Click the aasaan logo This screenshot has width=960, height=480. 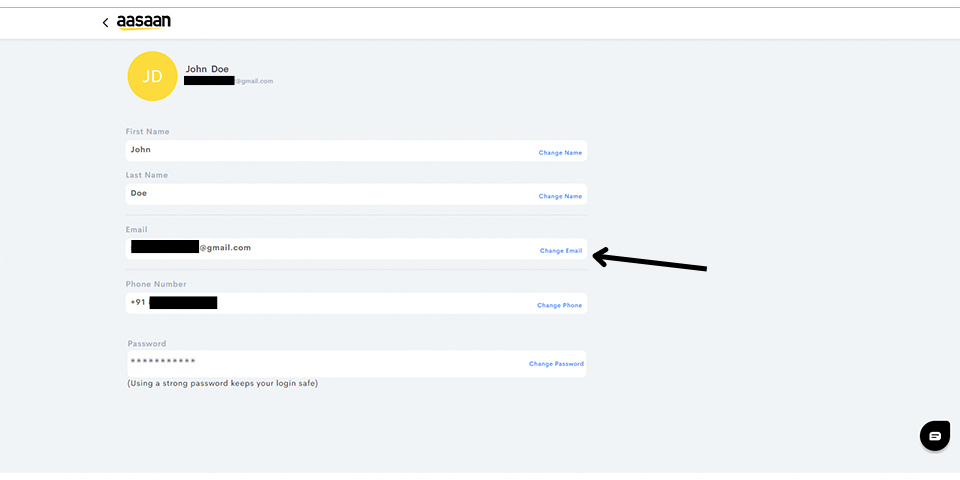(x=144, y=22)
